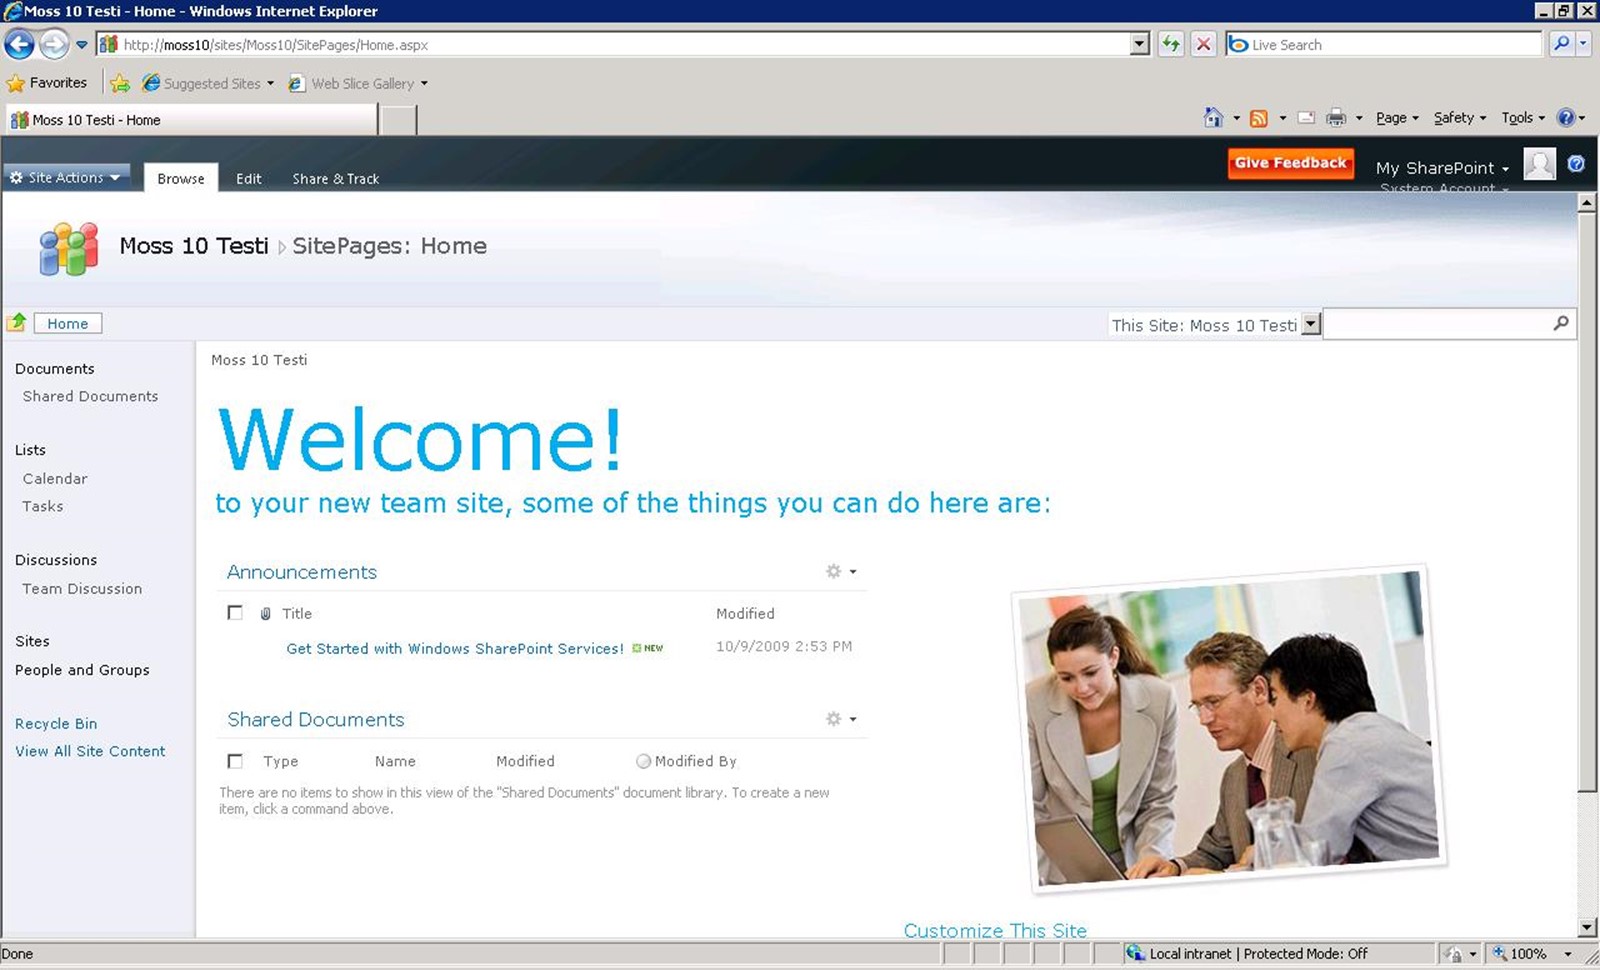
Task: Click the IE Home toolbar icon
Action: 1213,118
